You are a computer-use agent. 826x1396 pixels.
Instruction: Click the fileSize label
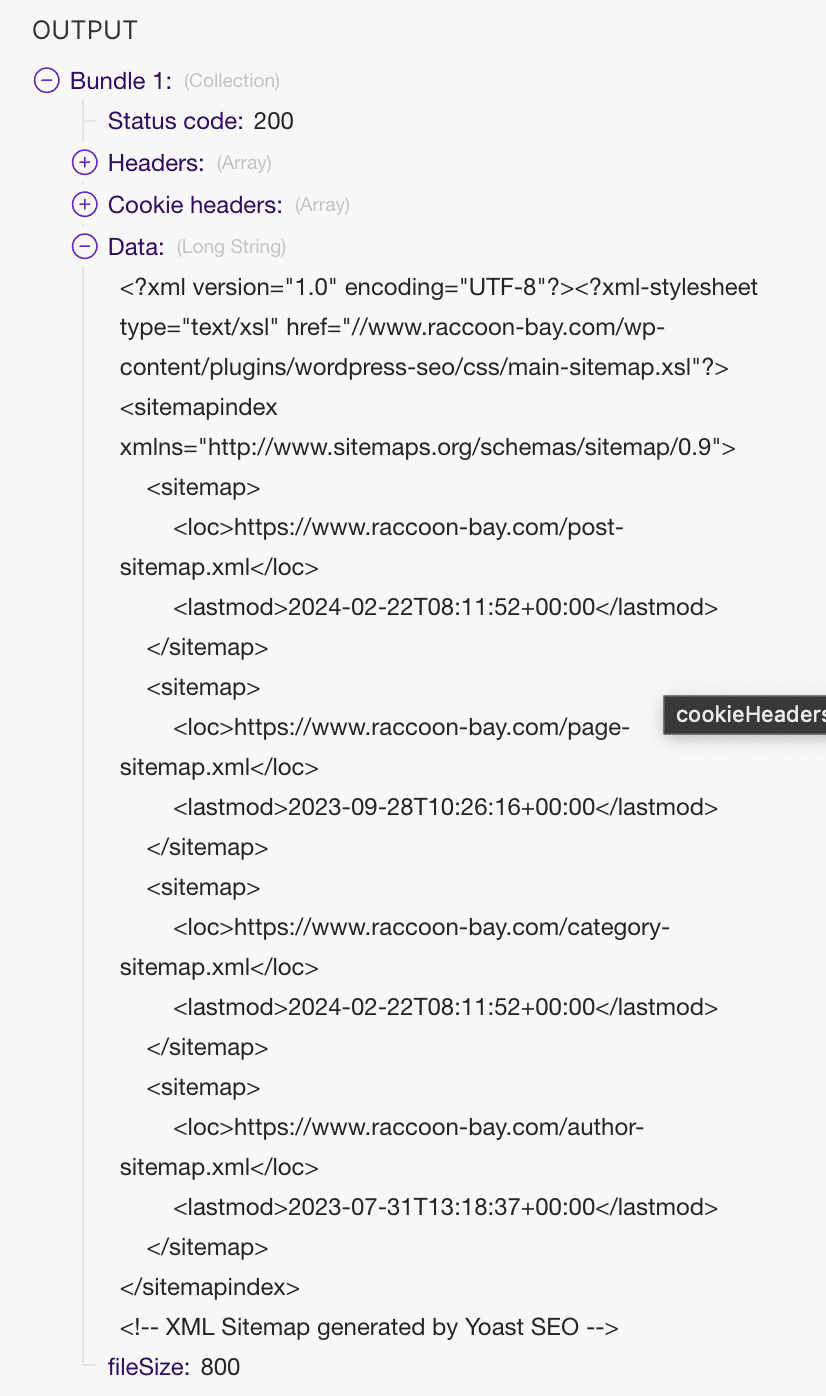click(x=150, y=1367)
